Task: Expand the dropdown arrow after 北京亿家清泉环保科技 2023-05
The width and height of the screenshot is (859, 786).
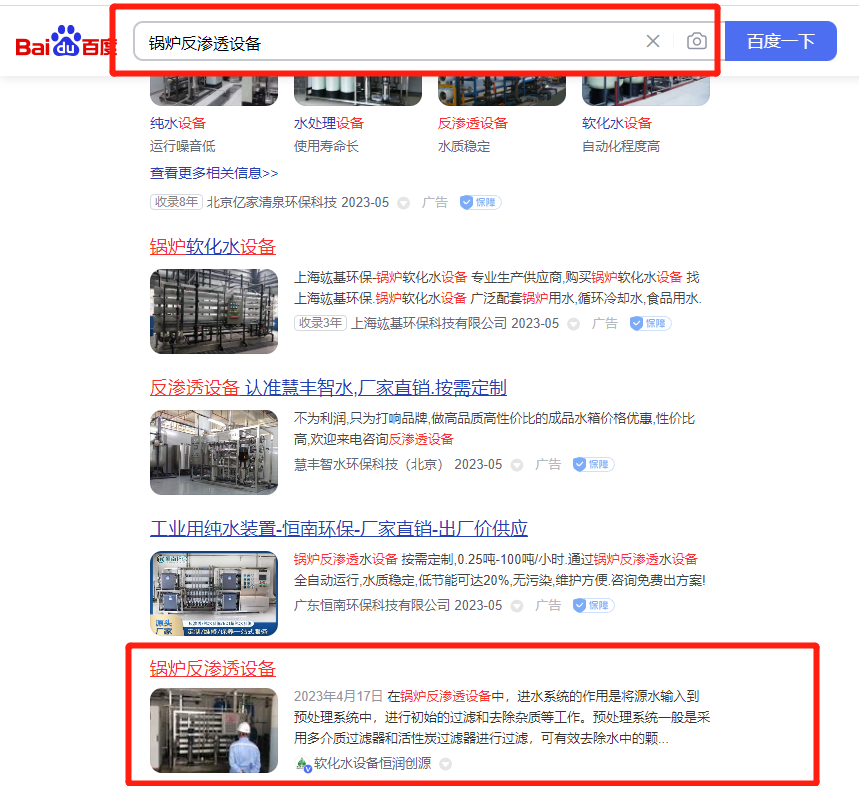Action: click(404, 203)
